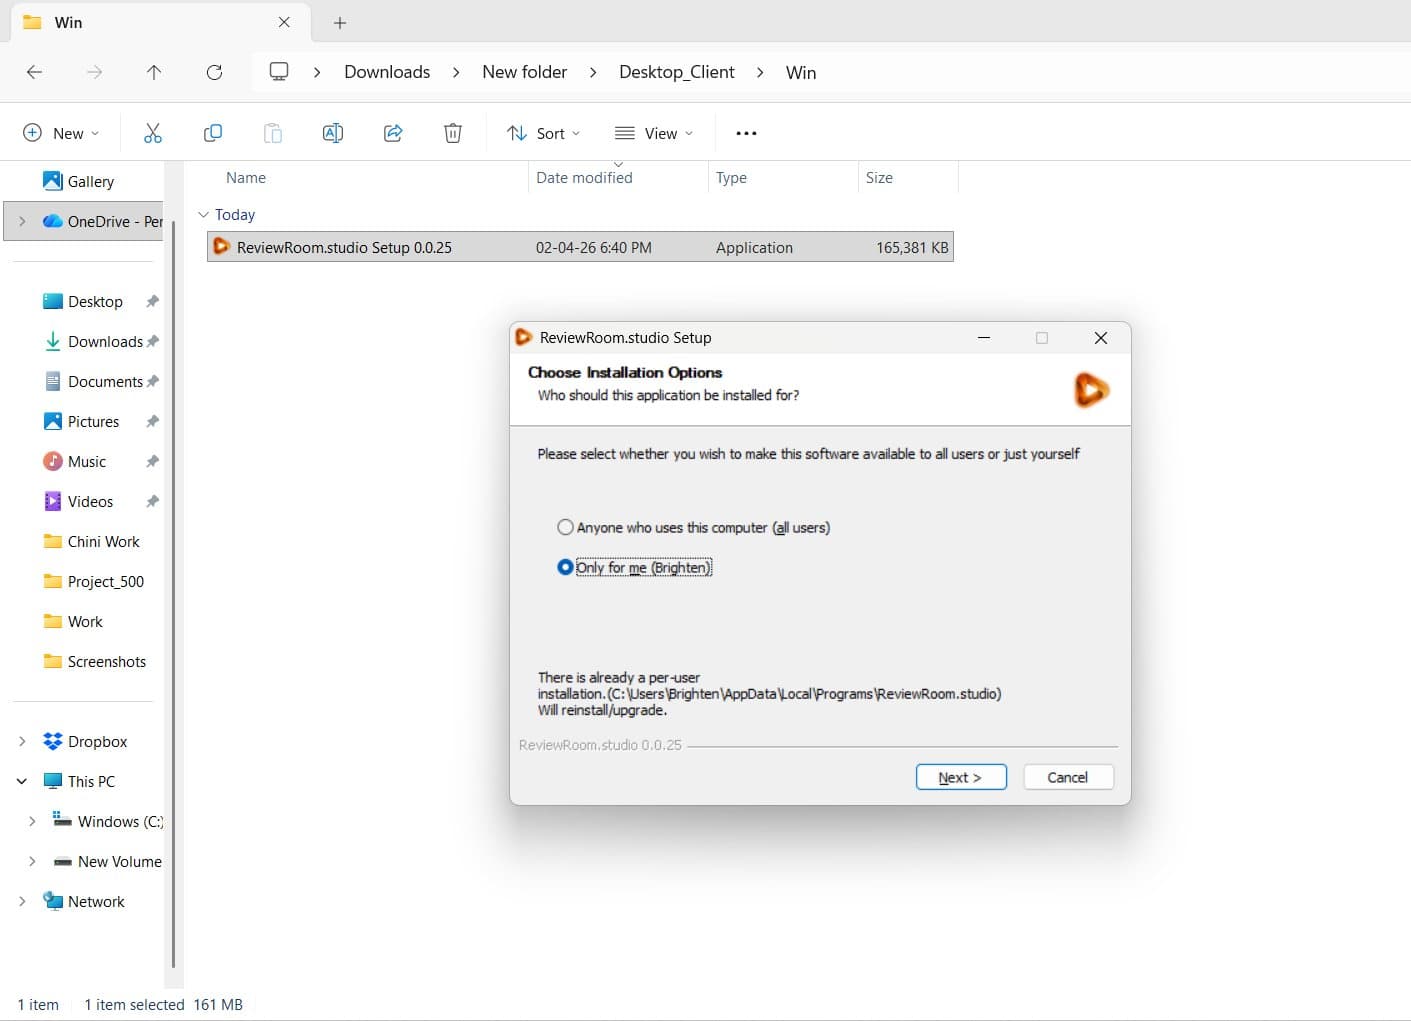Viewport: 1411px width, 1021px height.
Task: Click the Delete trash icon
Action: 453,133
